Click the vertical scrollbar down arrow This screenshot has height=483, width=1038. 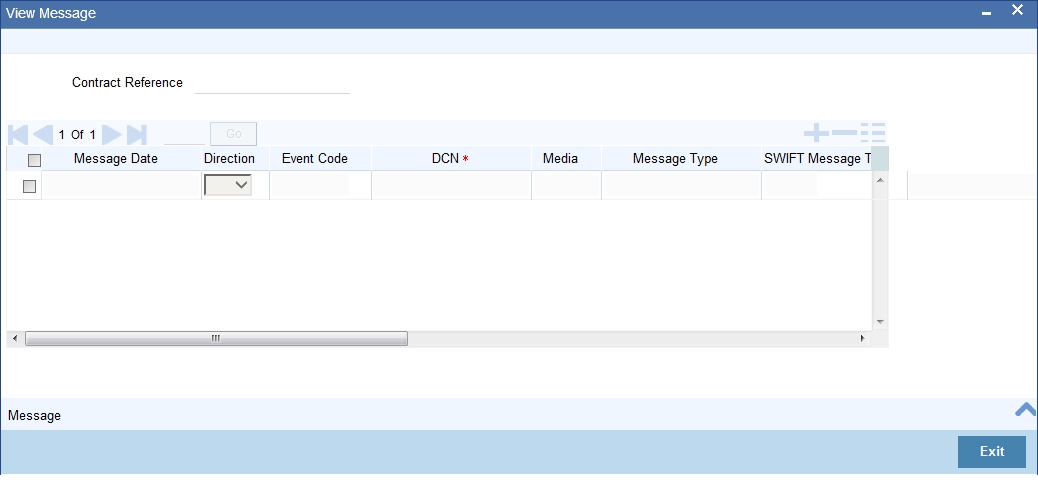click(x=880, y=322)
